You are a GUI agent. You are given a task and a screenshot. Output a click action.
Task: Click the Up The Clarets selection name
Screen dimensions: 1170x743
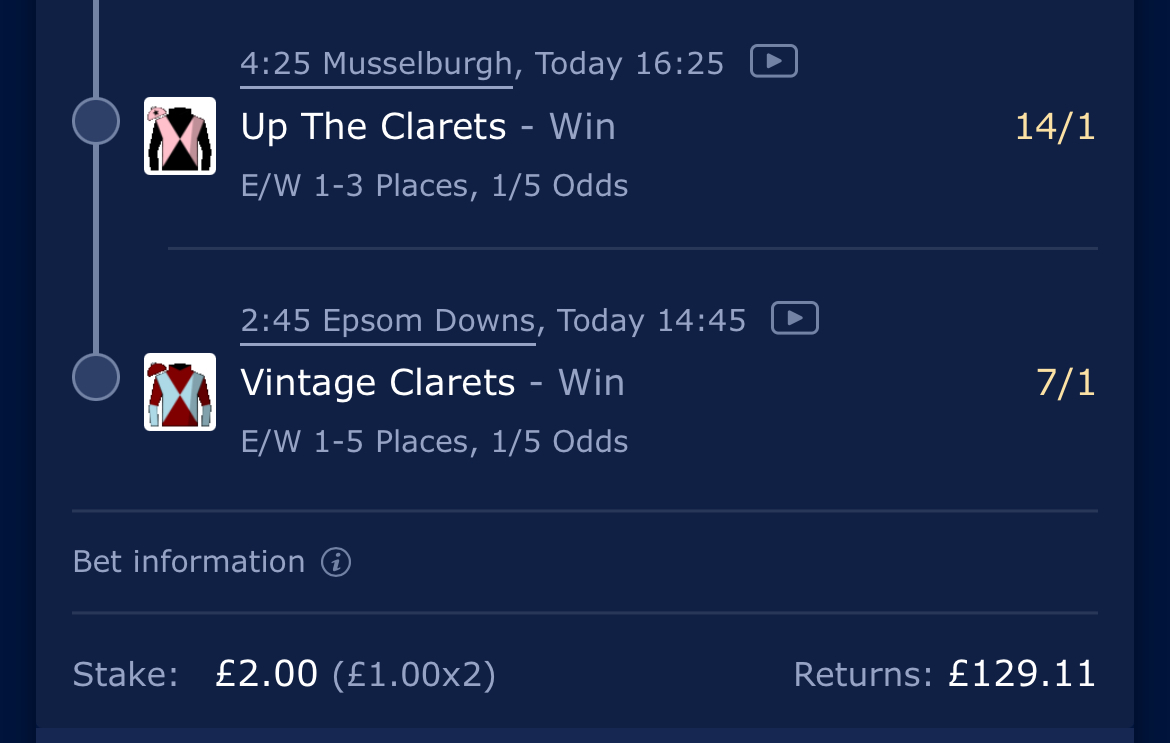[x=373, y=127]
